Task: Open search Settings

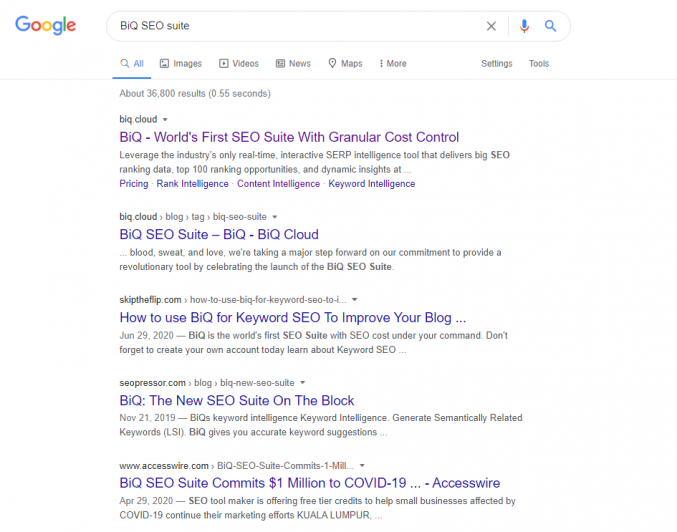Action: pyautogui.click(x=497, y=63)
